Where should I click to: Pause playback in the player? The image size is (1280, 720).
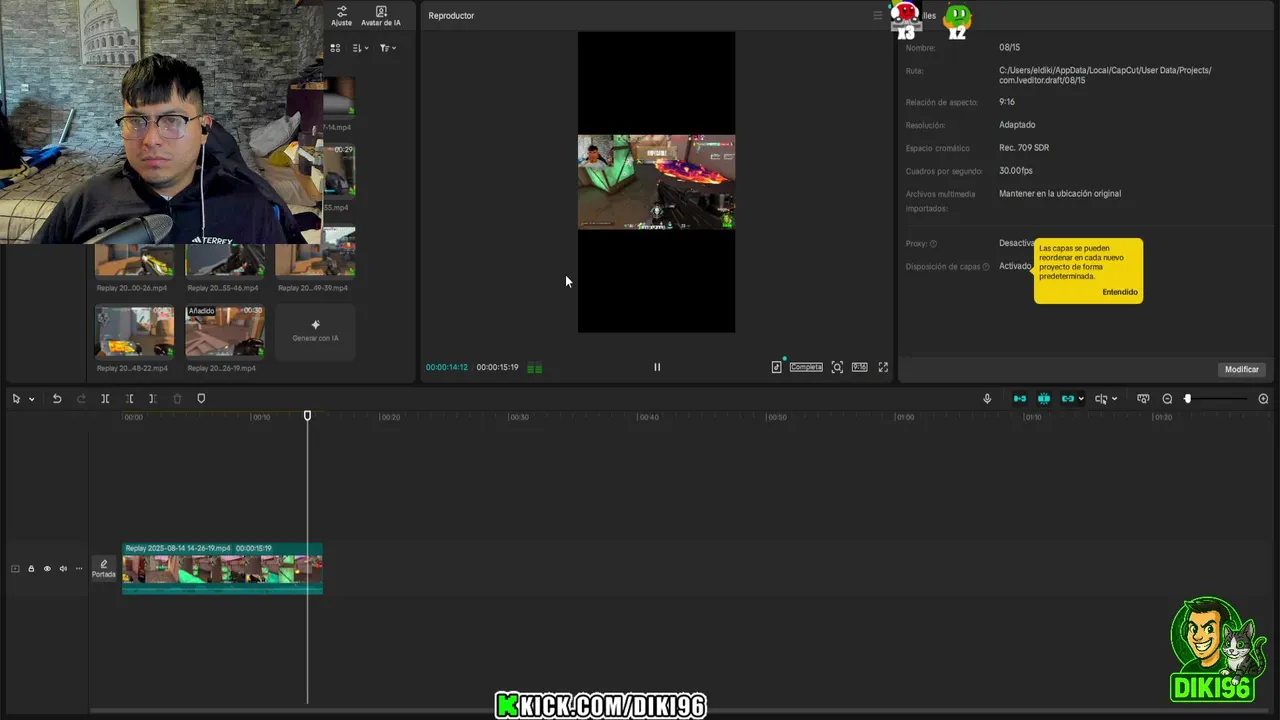(x=657, y=367)
